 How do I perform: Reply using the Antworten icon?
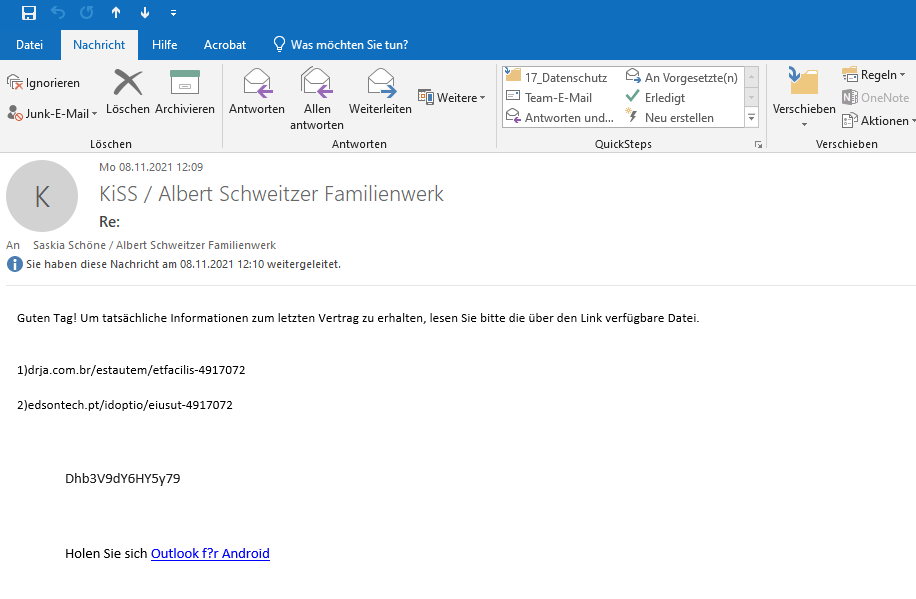[257, 91]
